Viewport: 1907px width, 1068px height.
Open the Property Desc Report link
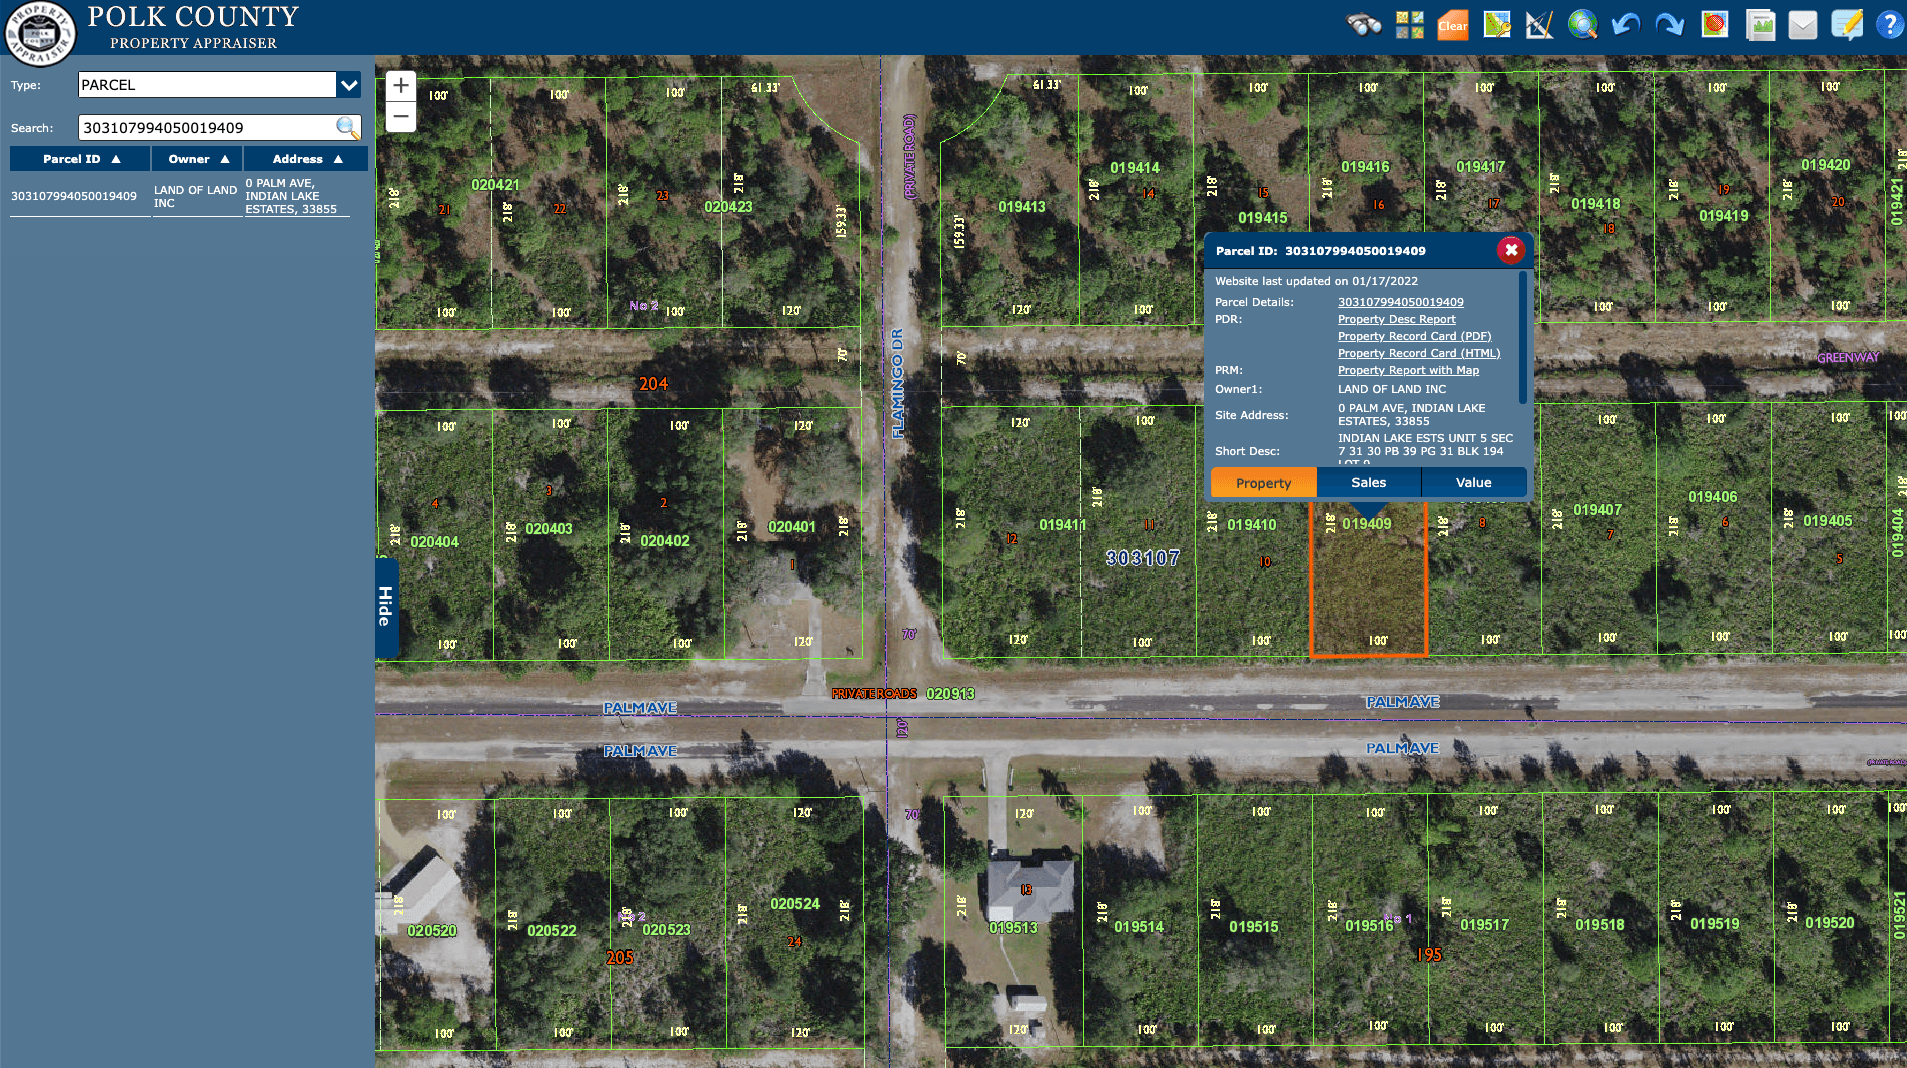point(1396,319)
